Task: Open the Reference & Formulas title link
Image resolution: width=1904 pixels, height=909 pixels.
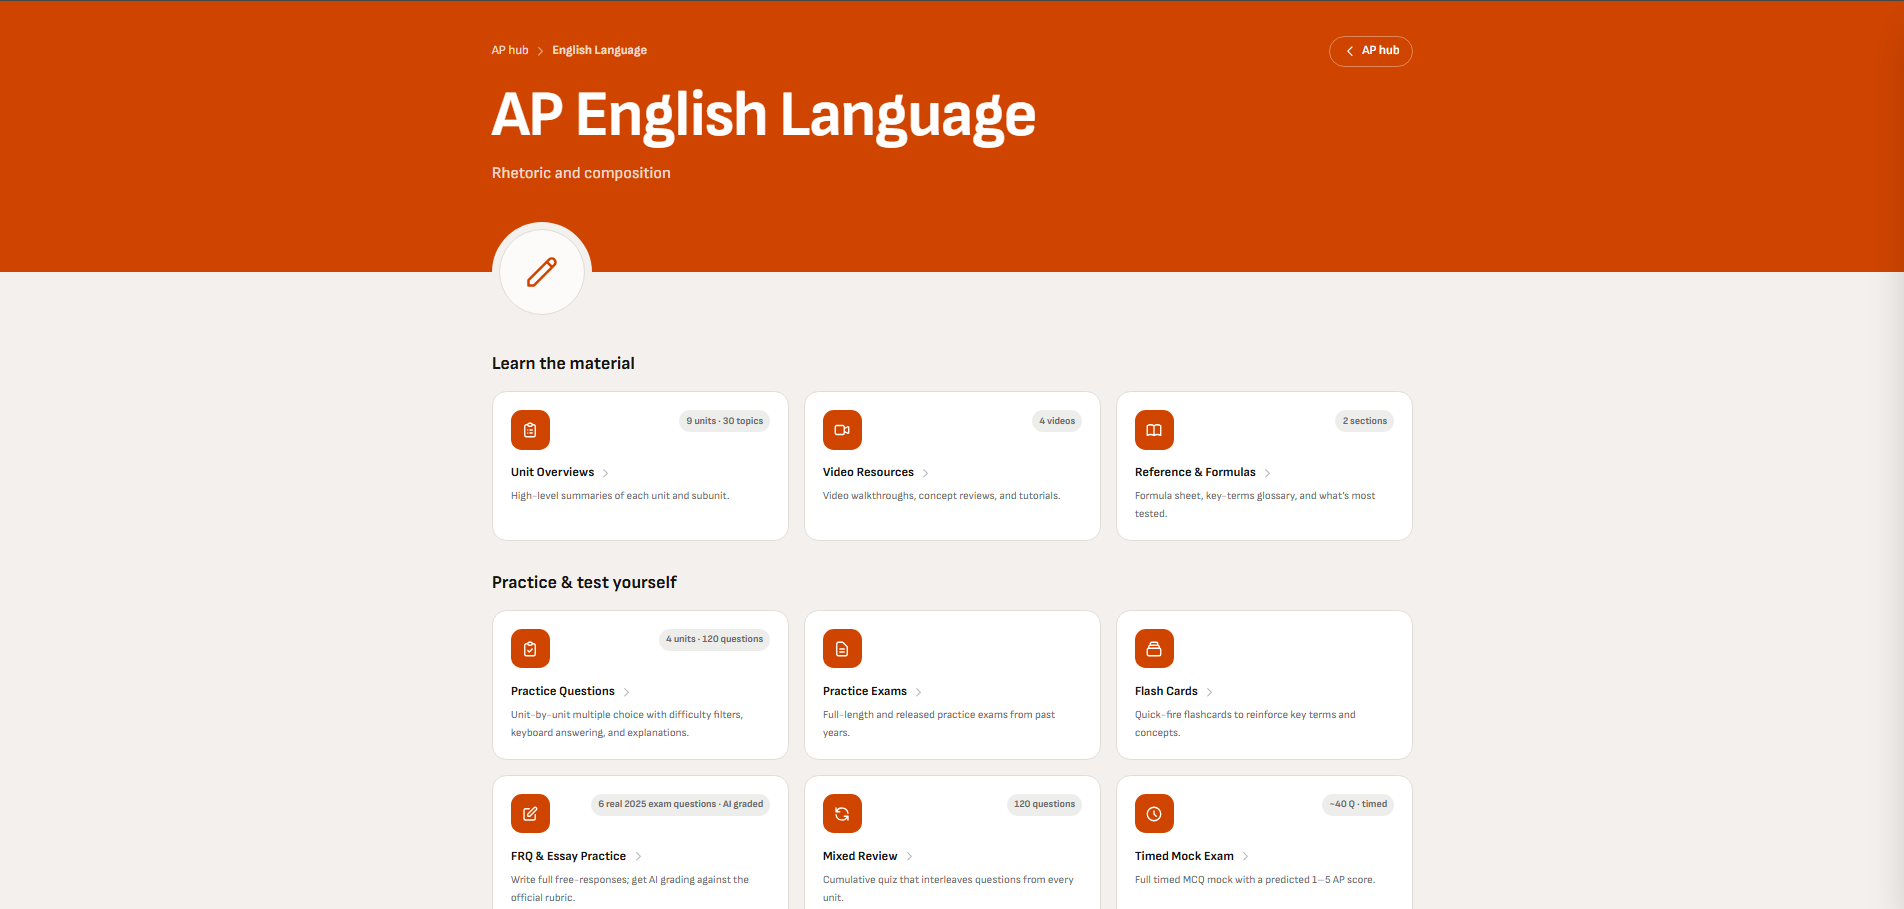Action: coord(1195,472)
